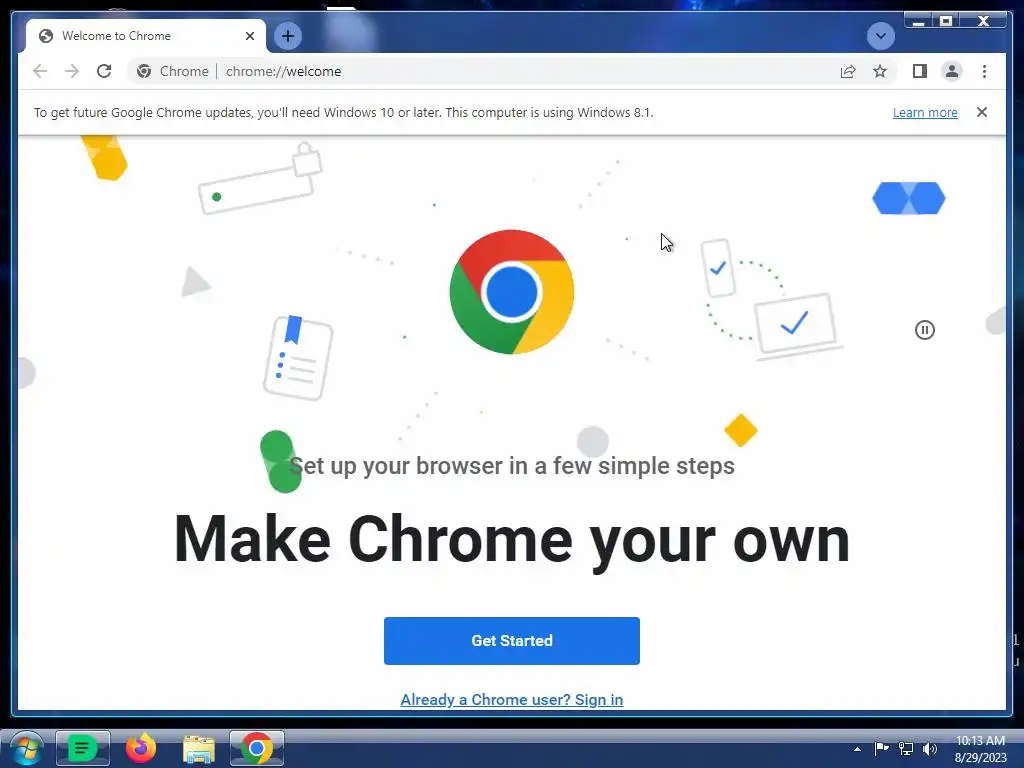Open the Chrome three-dot menu
The image size is (1024, 768).
pyautogui.click(x=984, y=71)
